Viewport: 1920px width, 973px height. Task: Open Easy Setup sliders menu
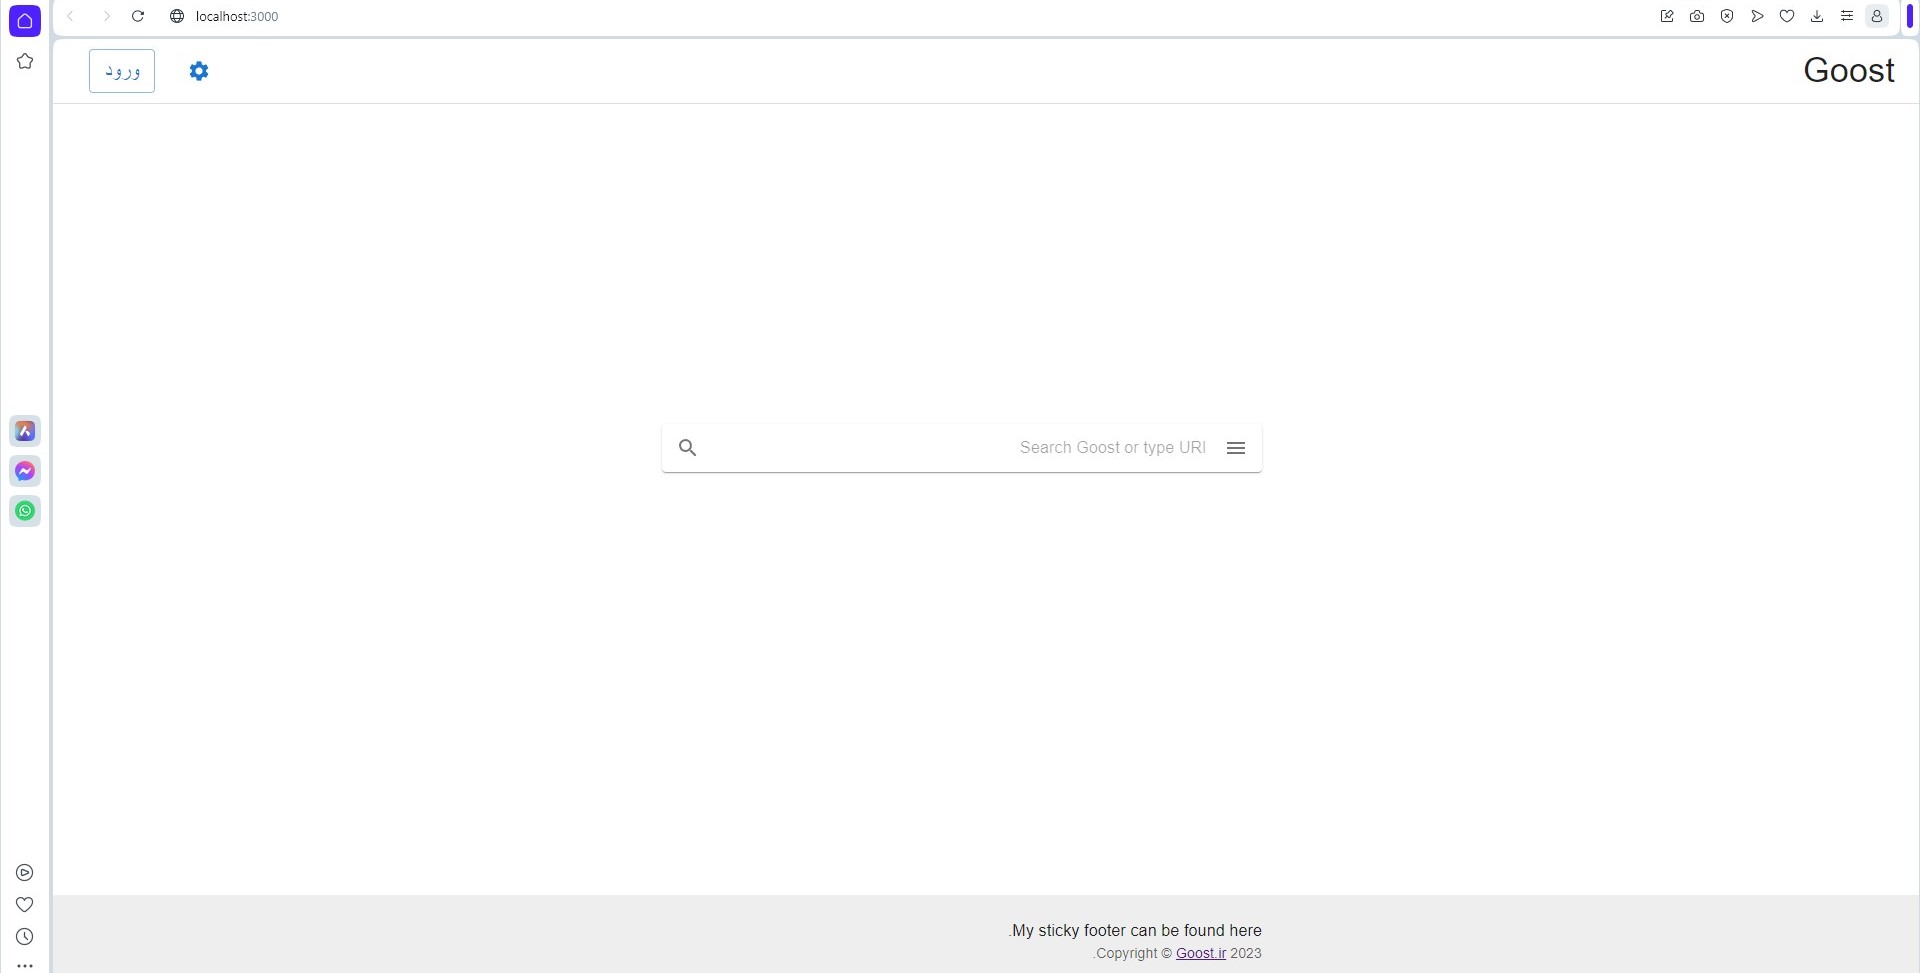coord(1847,16)
